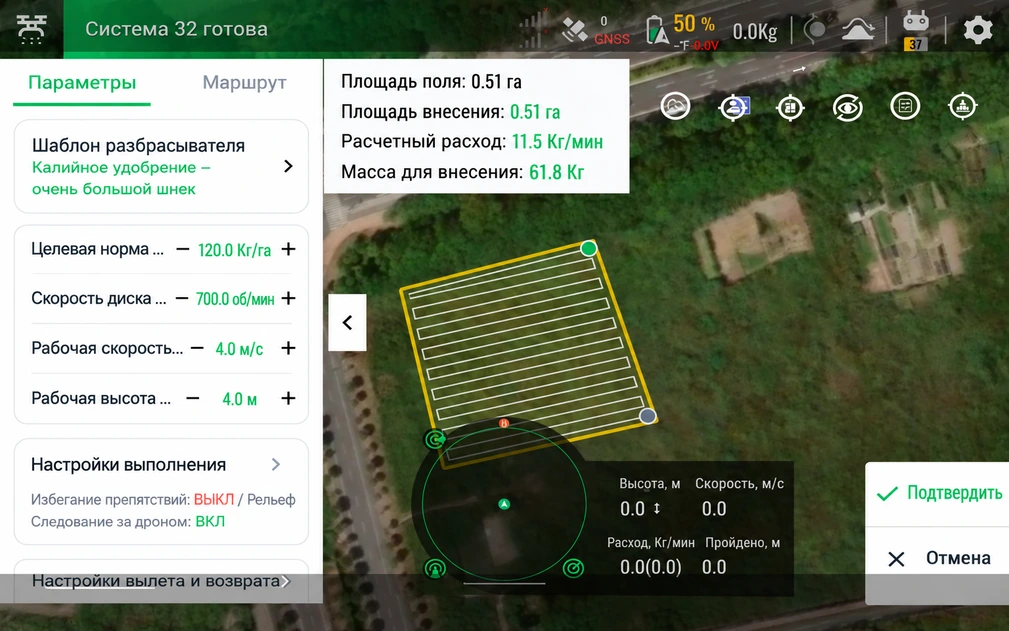1009x631 pixels.
Task: Tap green target icon on the compass circle
Action: click(573, 569)
